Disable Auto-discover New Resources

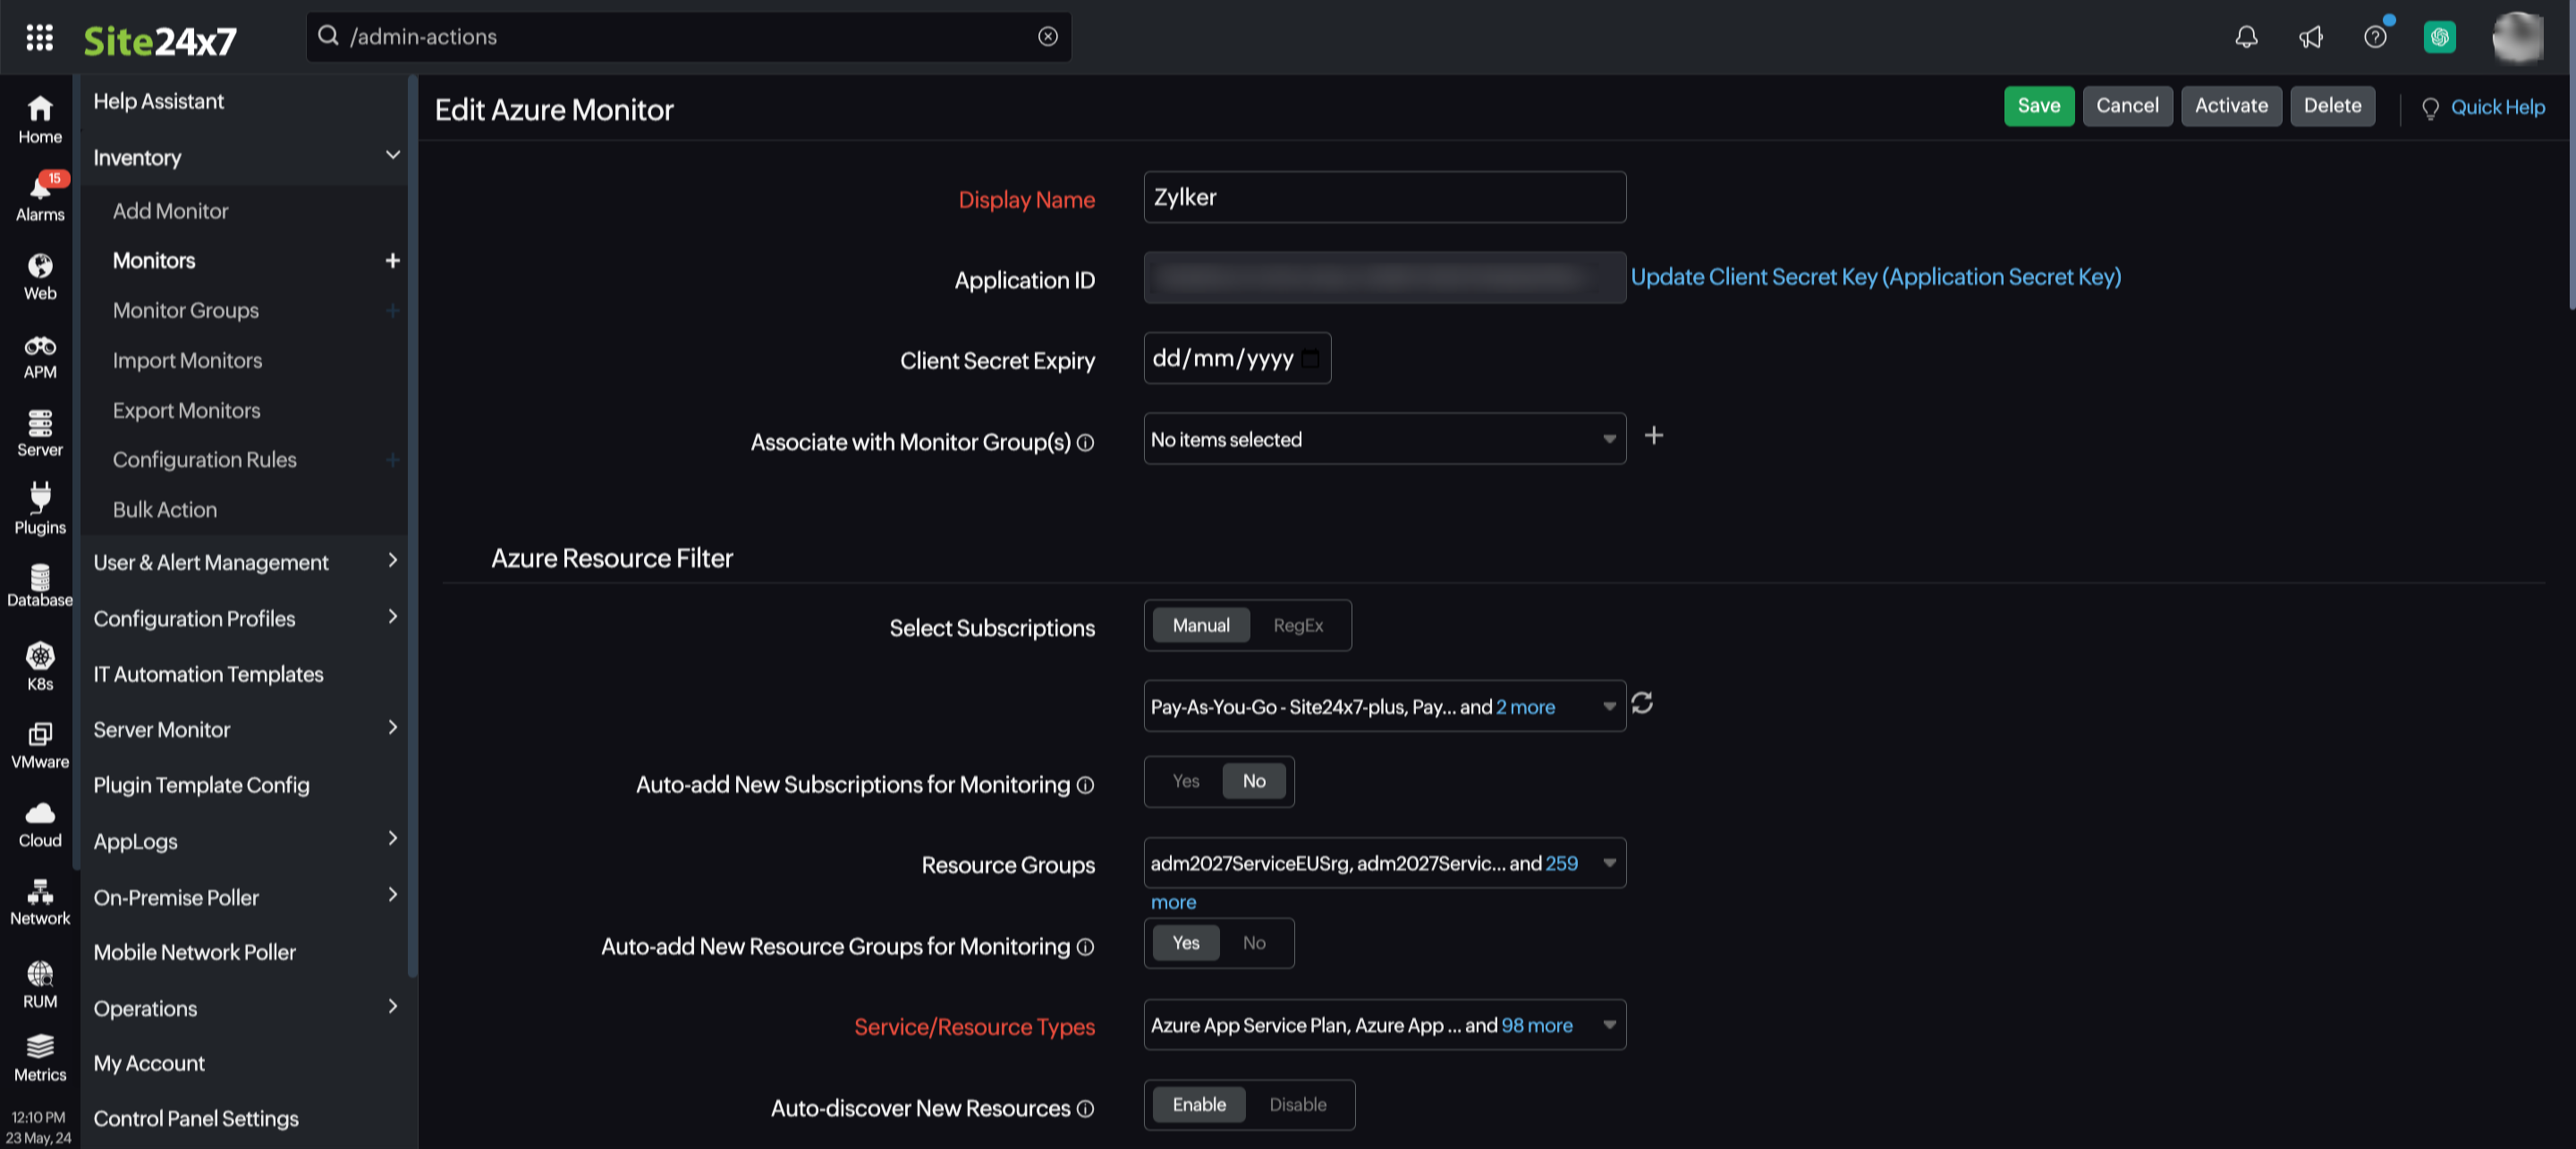(x=1297, y=1104)
